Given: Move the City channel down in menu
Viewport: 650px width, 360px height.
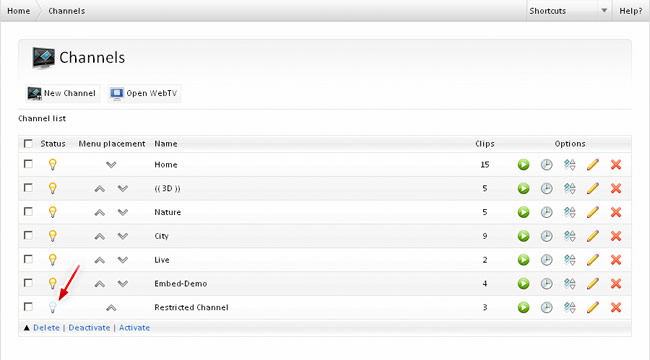Looking at the screenshot, I should (x=123, y=236).
